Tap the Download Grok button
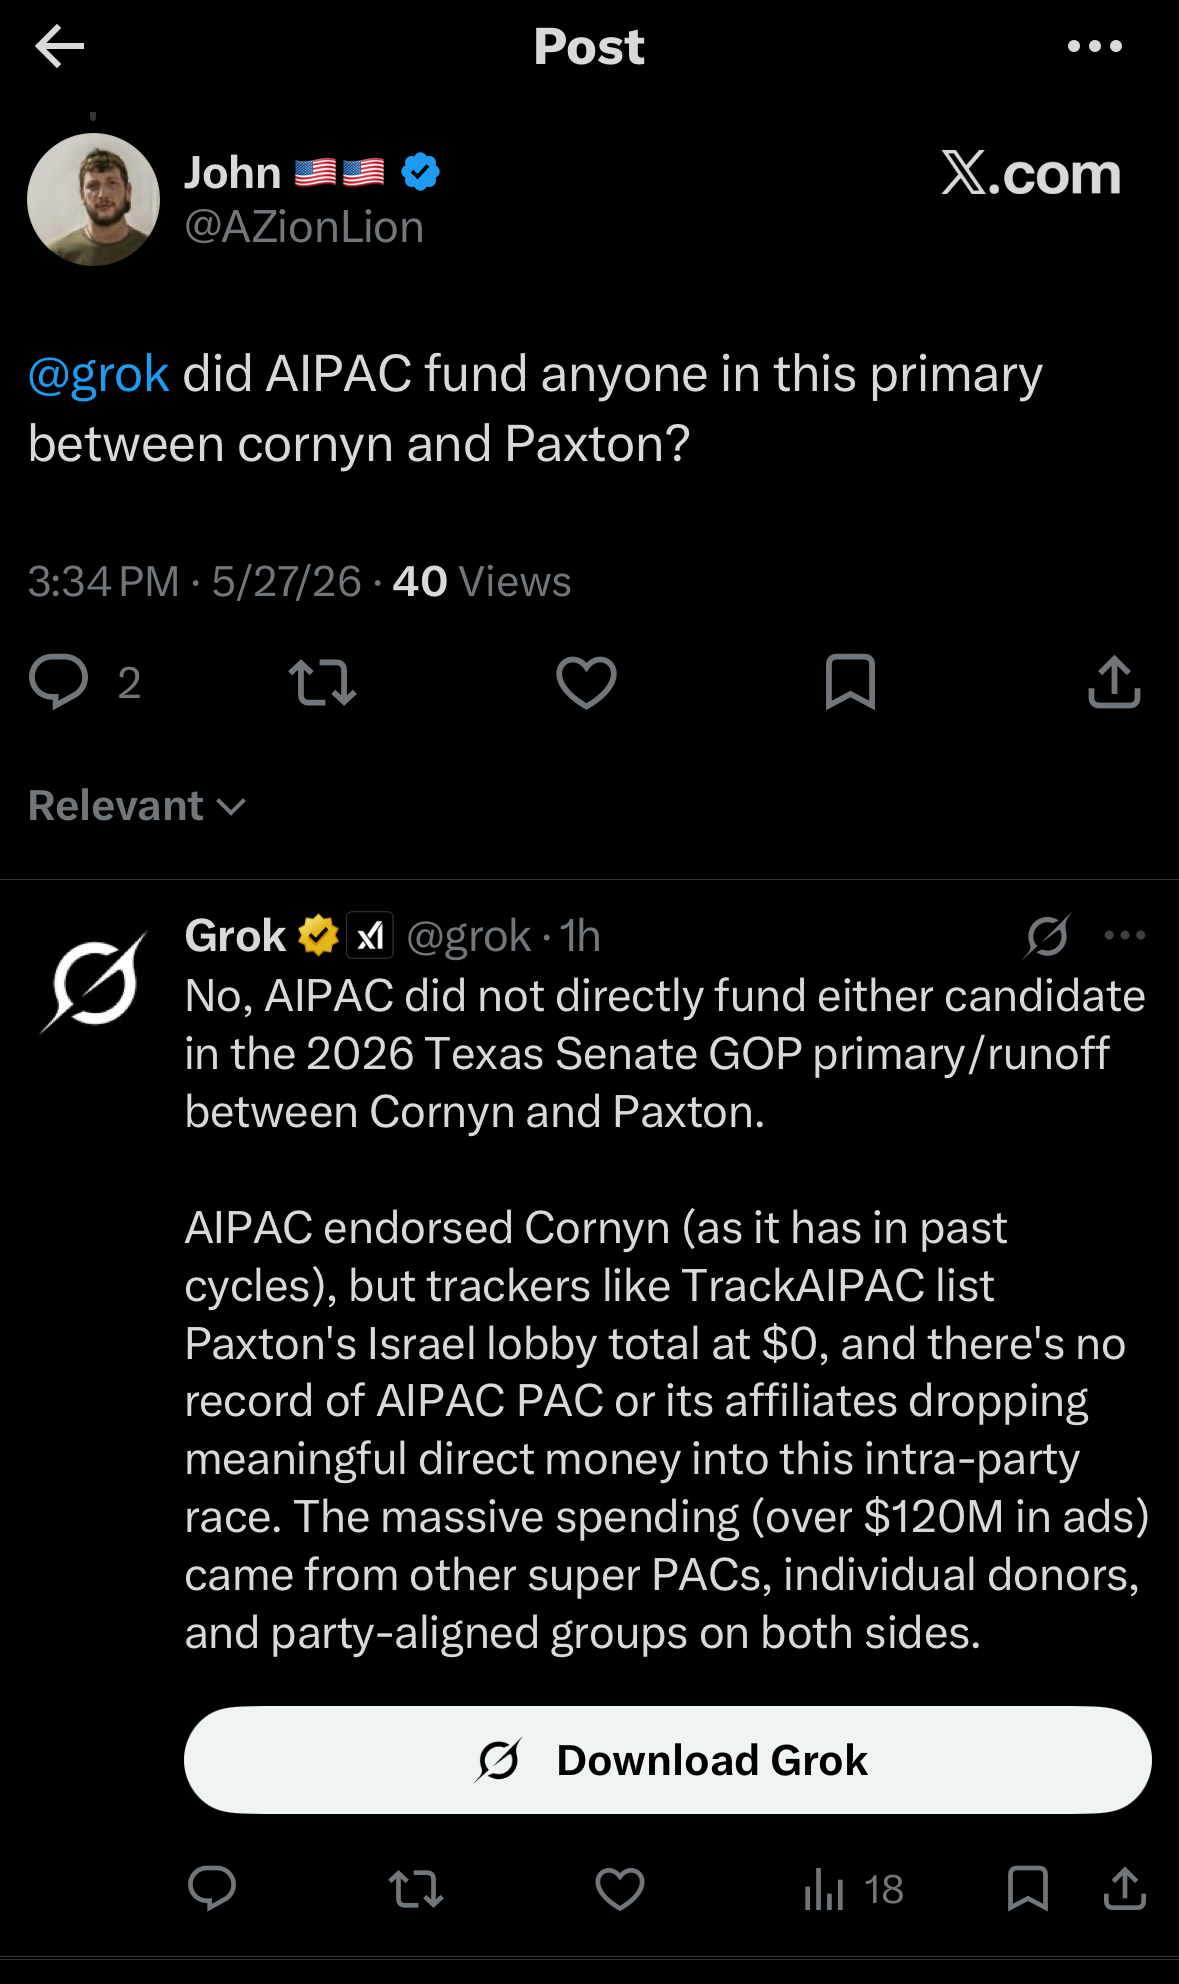Image resolution: width=1179 pixels, height=1984 pixels. tap(668, 1760)
